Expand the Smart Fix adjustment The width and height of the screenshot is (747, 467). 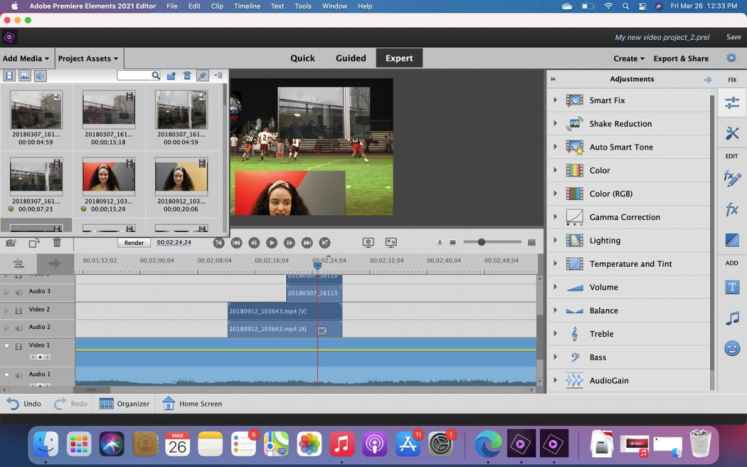(555, 100)
